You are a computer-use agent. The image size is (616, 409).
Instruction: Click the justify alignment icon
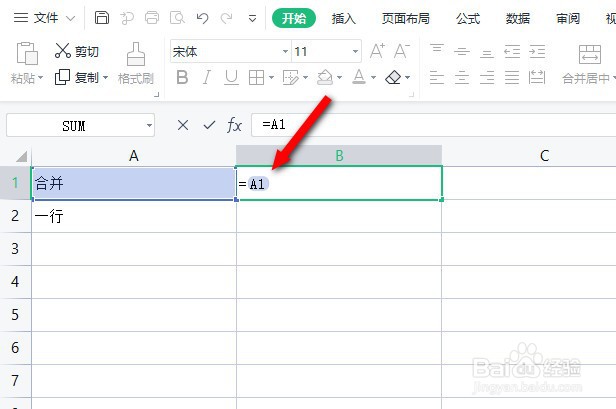pyautogui.click(x=512, y=77)
